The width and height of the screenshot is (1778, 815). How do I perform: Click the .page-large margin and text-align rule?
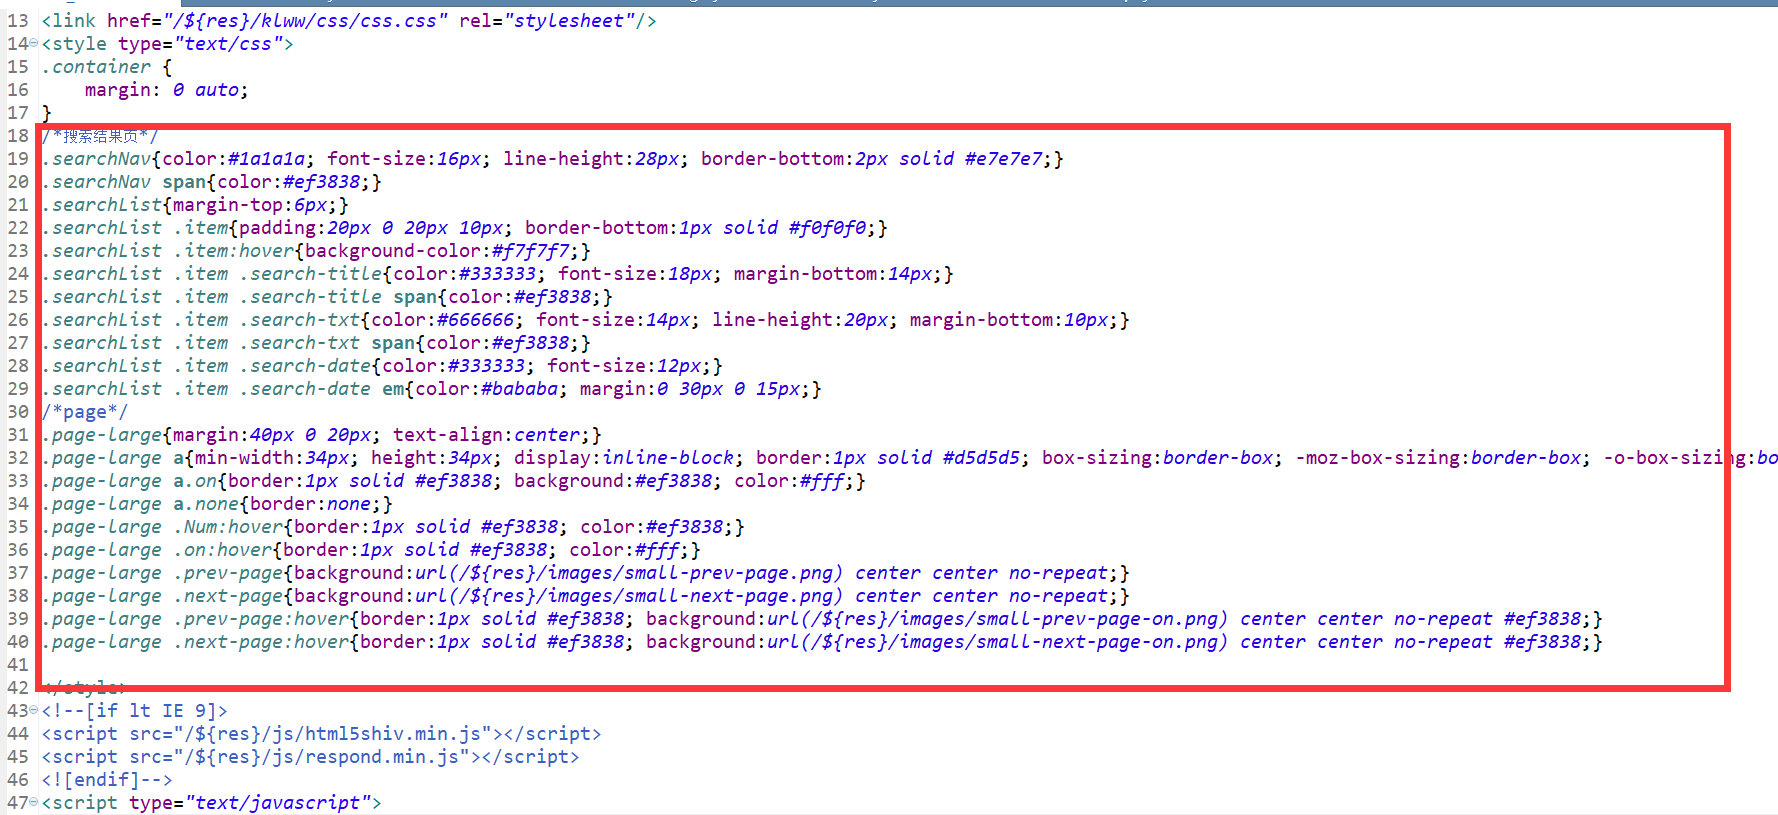tap(322, 435)
